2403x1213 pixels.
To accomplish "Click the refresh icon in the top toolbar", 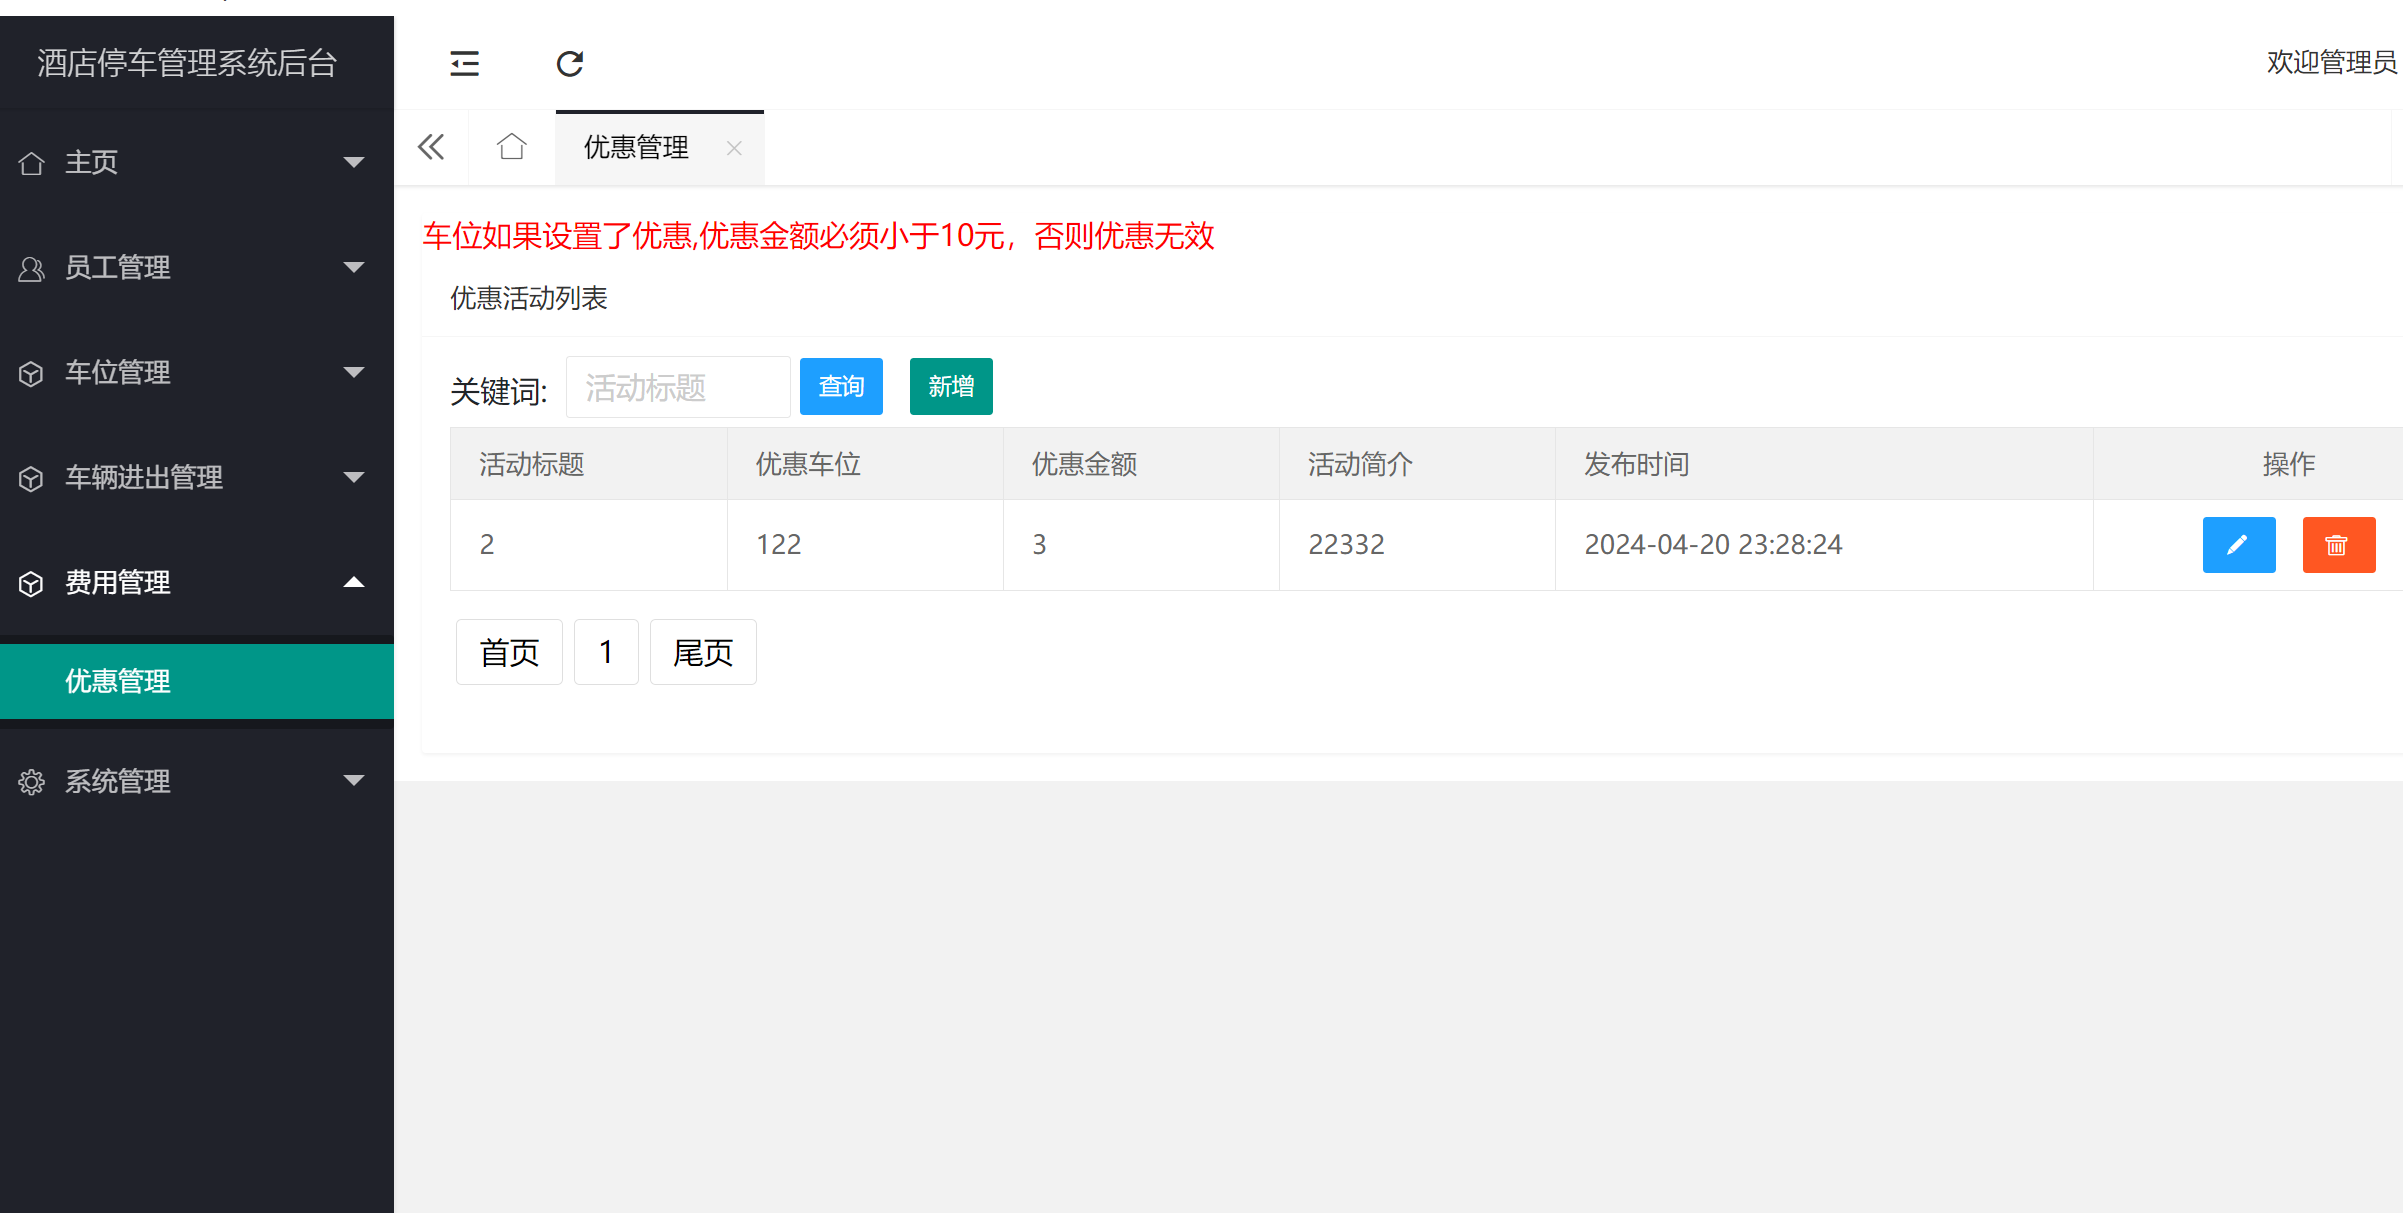I will tap(569, 63).
